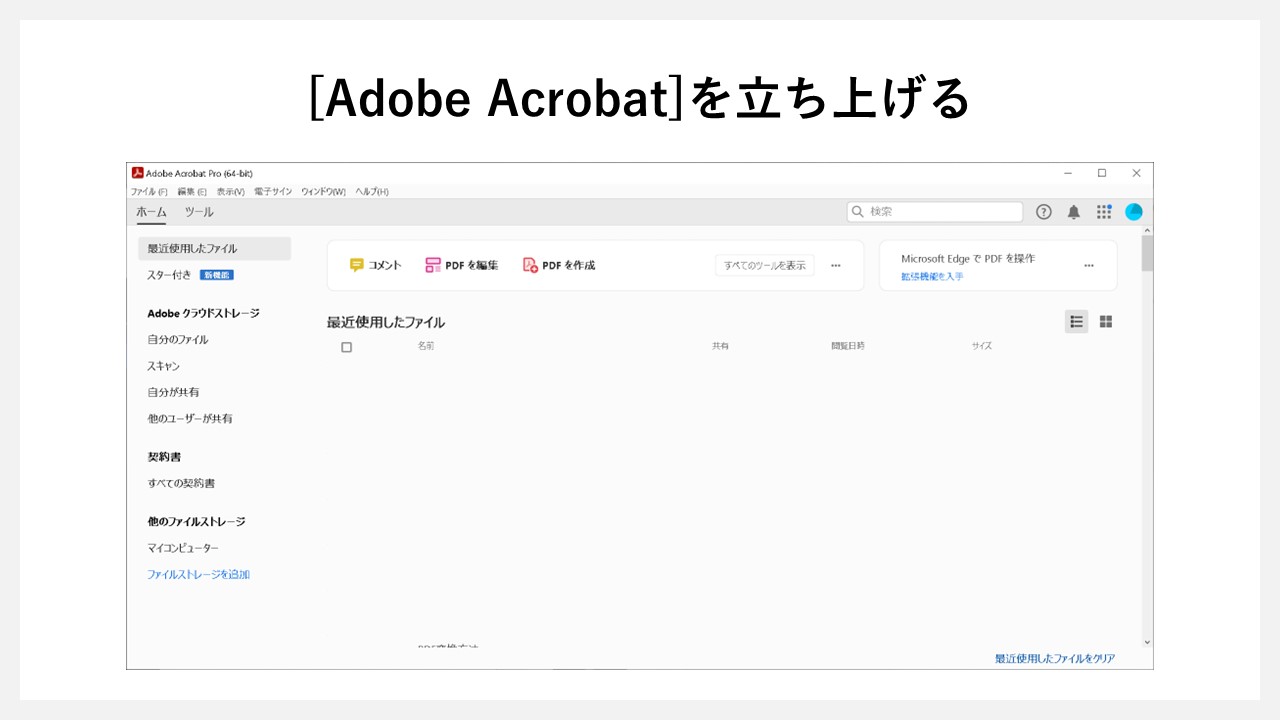The height and width of the screenshot is (720, 1280).
Task: Open your account profile avatar
Action: point(1133,211)
